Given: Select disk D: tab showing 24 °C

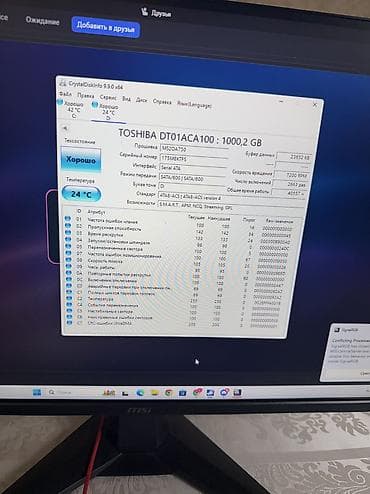Looking at the screenshot, I should pyautogui.click(x=108, y=112).
